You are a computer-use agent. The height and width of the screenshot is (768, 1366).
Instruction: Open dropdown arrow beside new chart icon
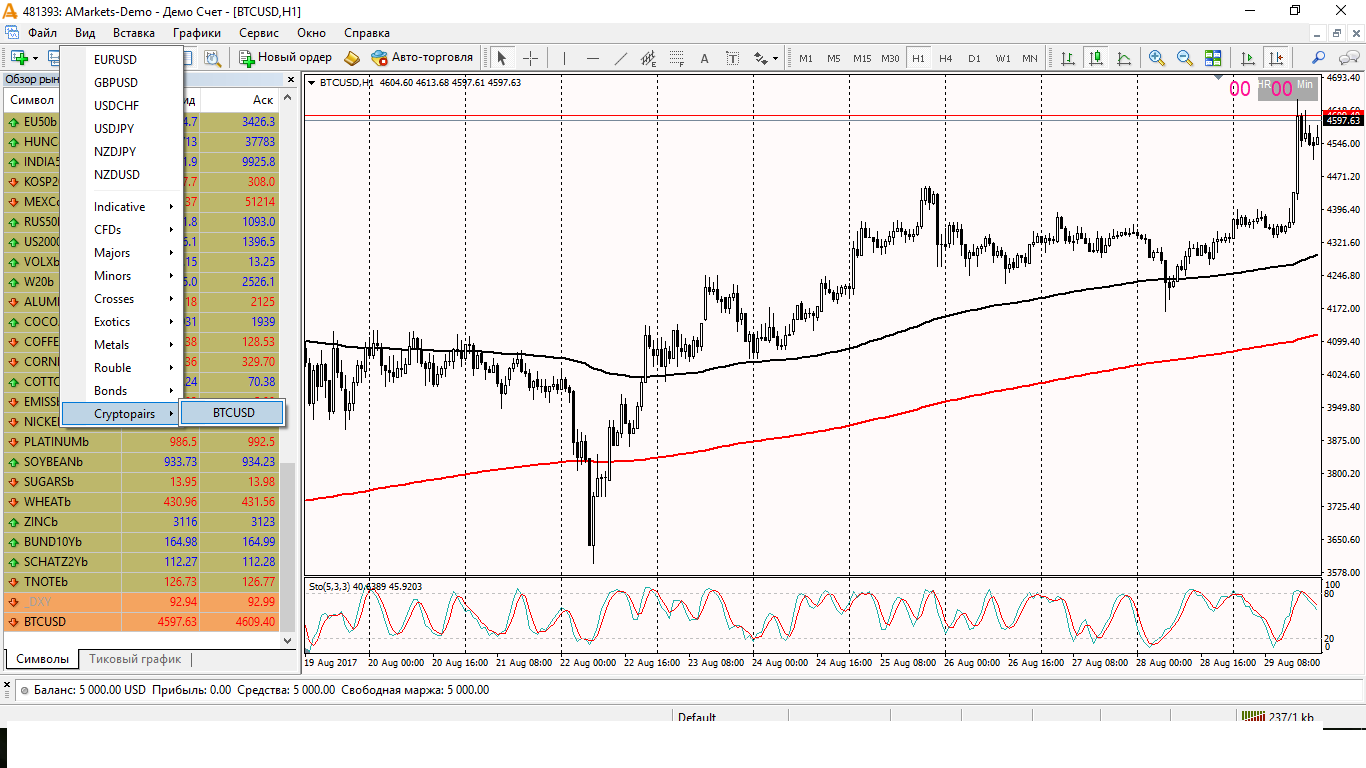click(x=35, y=58)
